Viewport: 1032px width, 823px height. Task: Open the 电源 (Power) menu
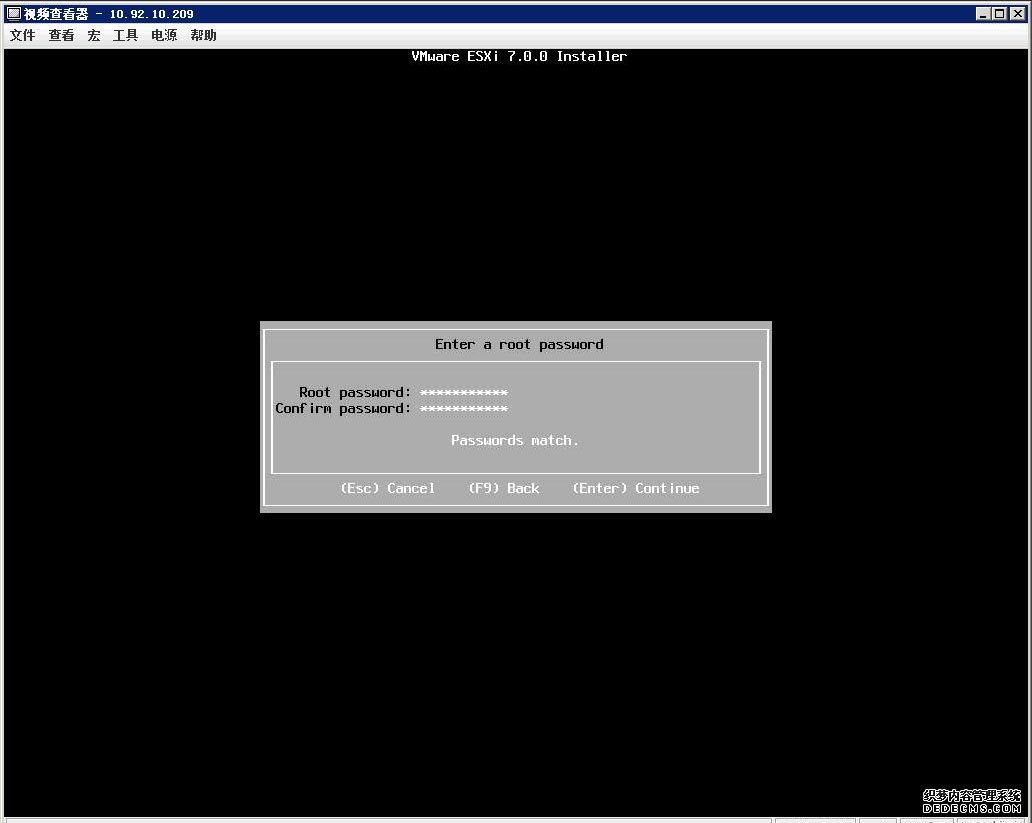tap(163, 35)
